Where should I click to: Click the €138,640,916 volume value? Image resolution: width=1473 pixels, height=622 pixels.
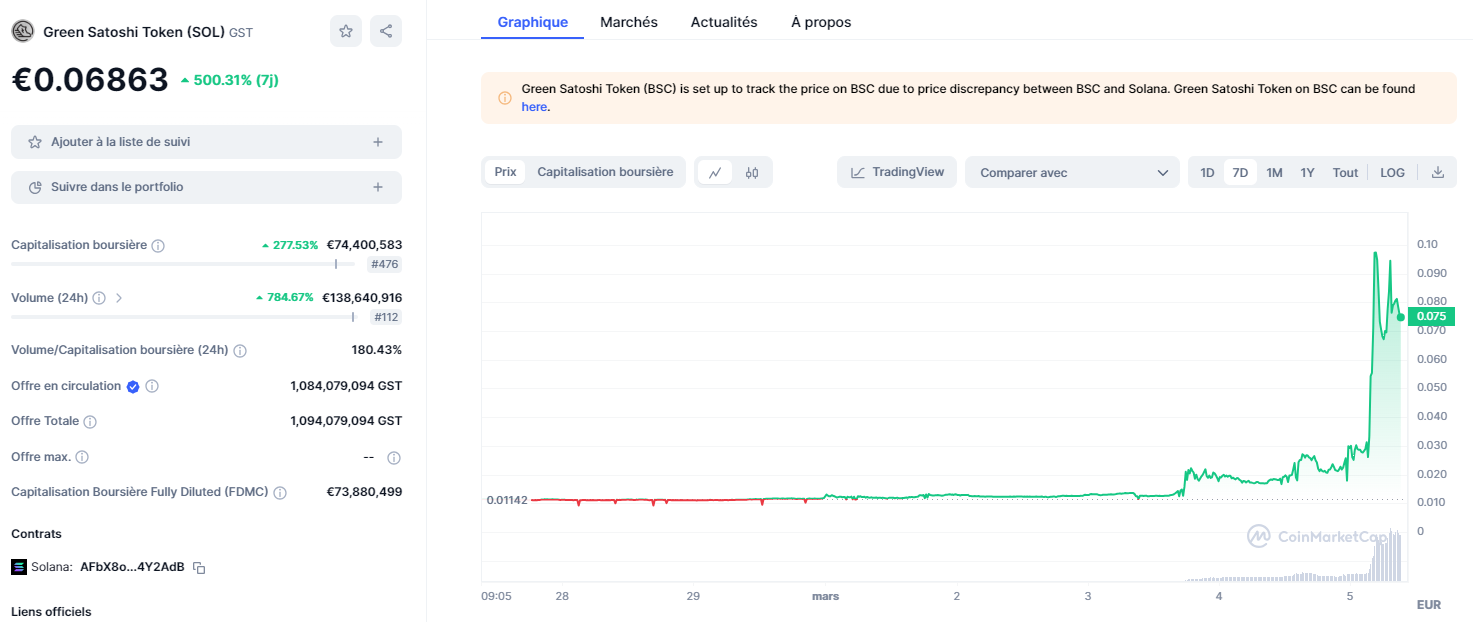[x=362, y=297]
